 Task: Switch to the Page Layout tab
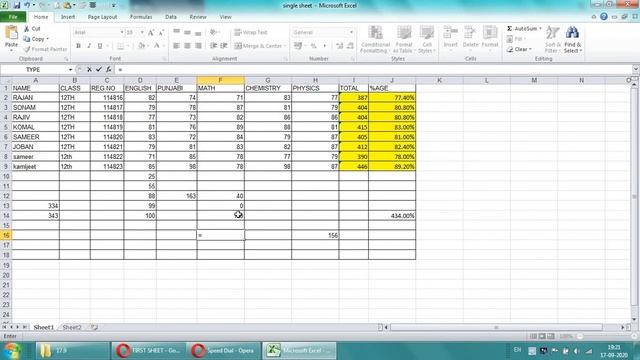click(102, 17)
